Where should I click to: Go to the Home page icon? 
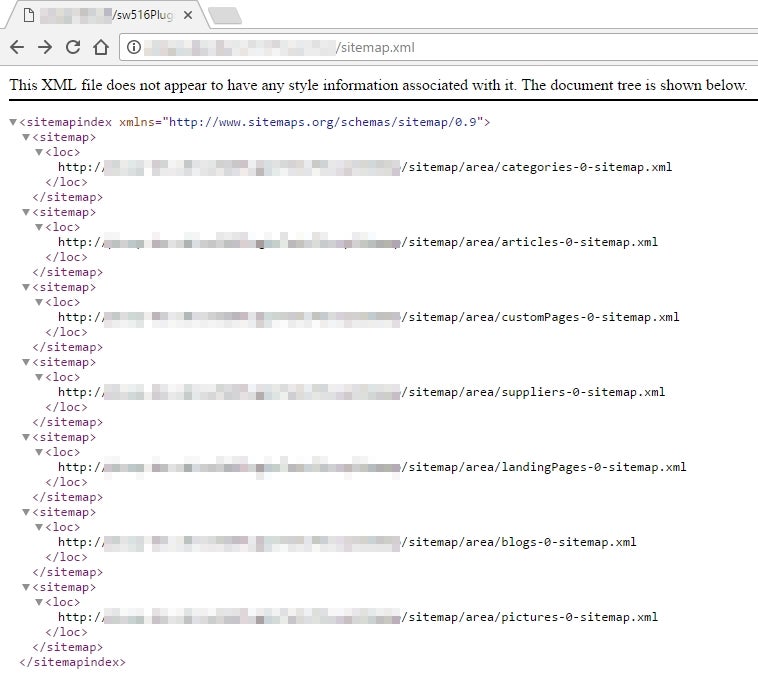click(100, 47)
